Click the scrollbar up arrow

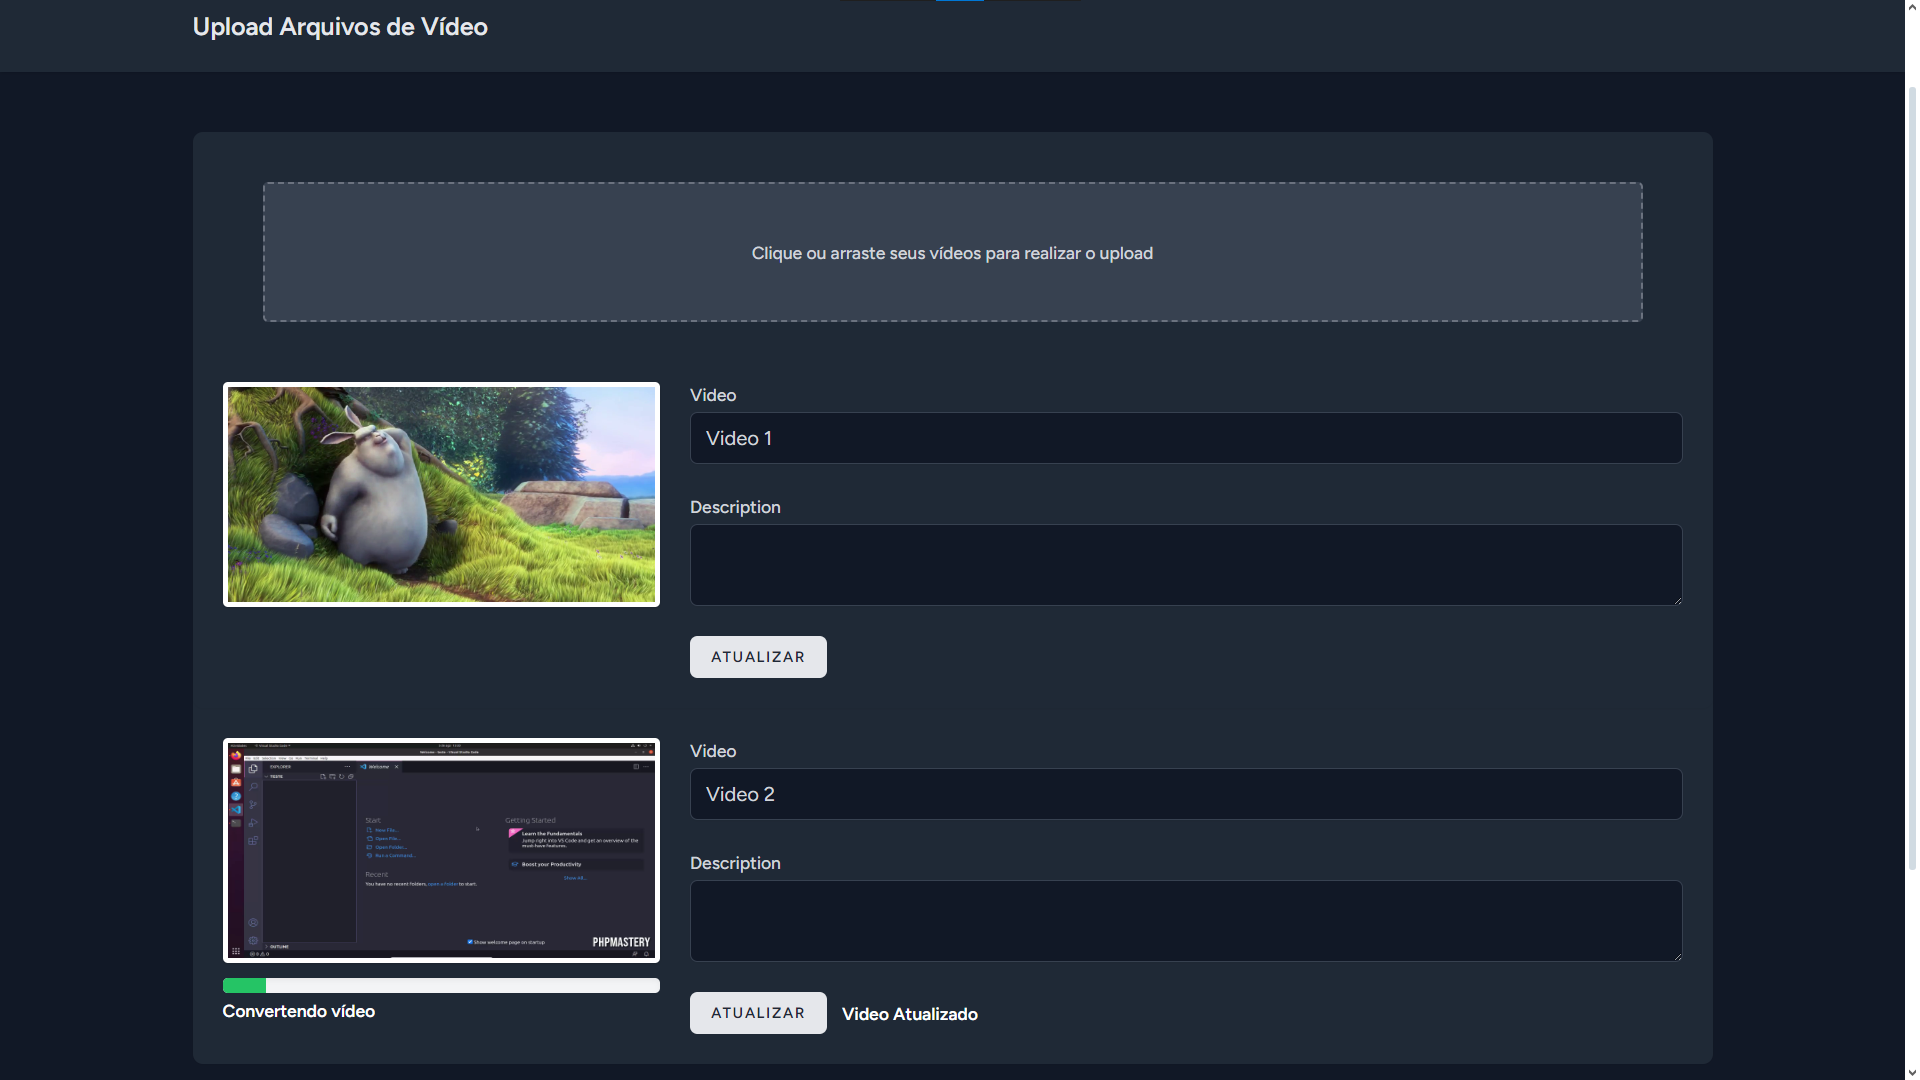[x=1912, y=6]
